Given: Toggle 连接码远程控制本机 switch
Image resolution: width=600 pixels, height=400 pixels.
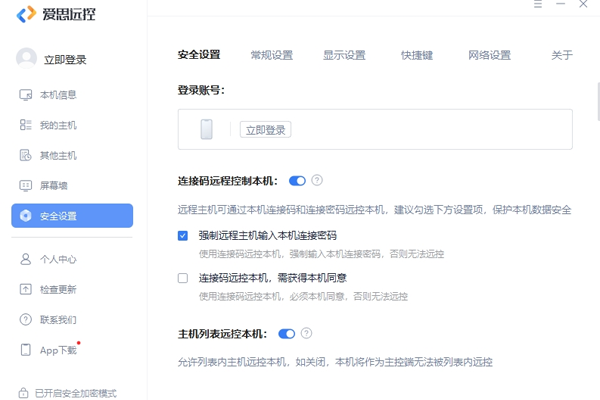Looking at the screenshot, I should coord(297,181).
